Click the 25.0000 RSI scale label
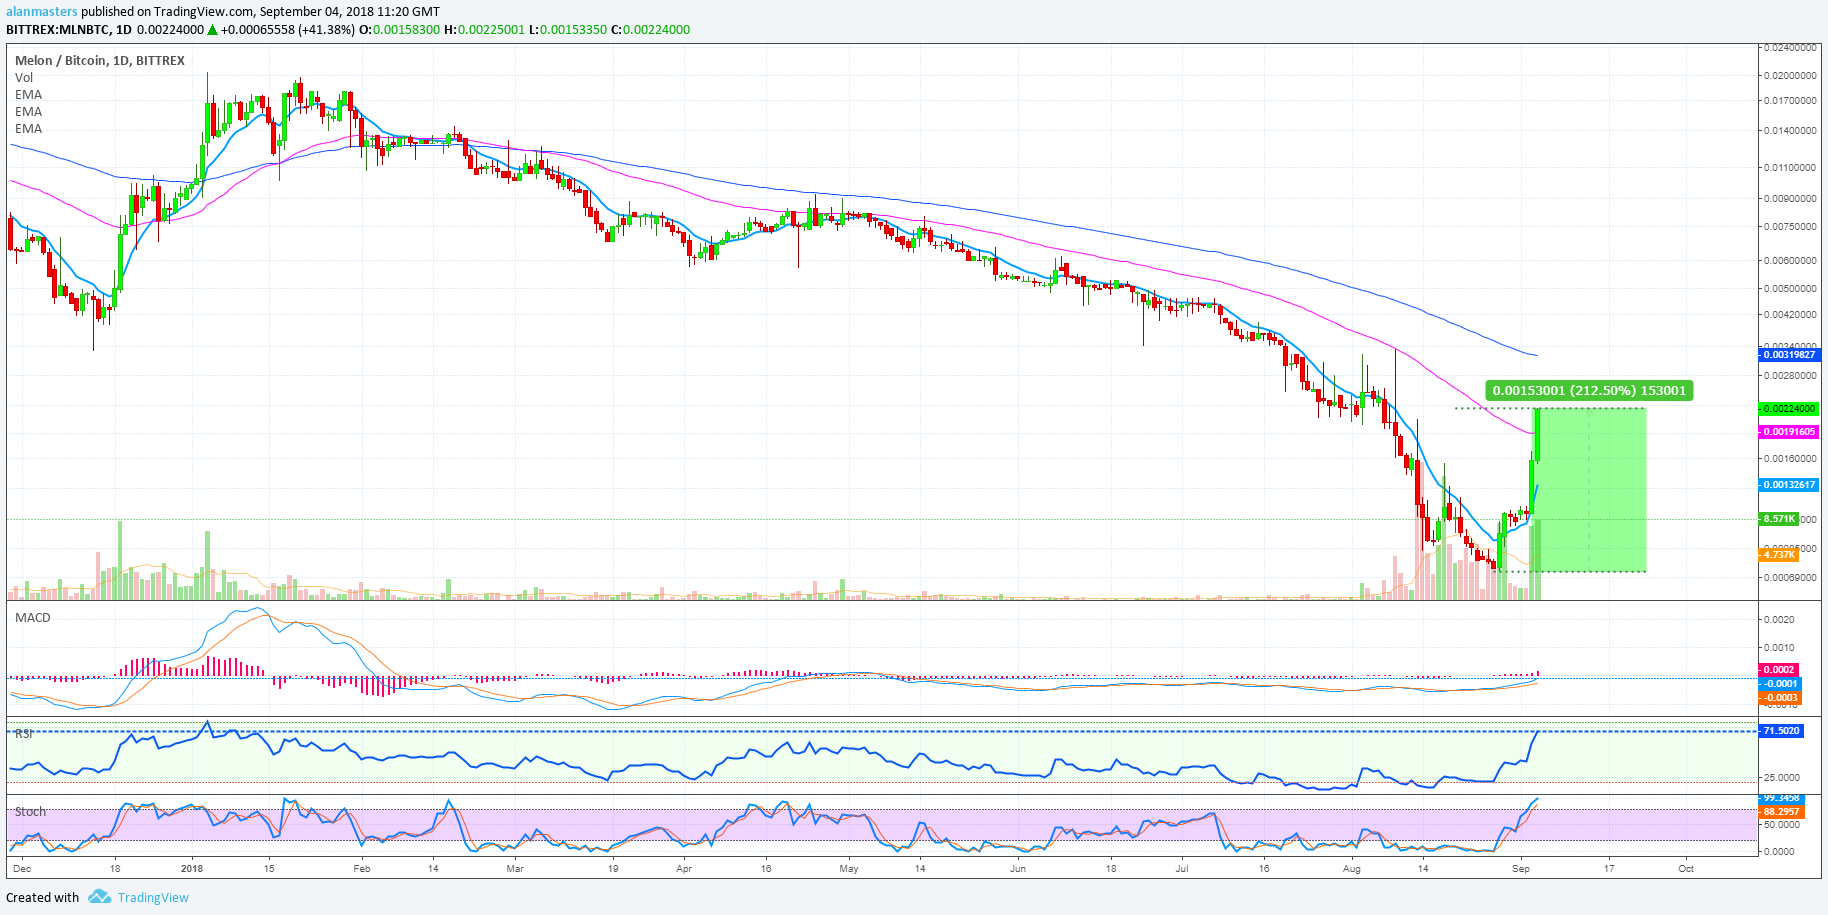The height and width of the screenshot is (915, 1828). coord(1781,778)
